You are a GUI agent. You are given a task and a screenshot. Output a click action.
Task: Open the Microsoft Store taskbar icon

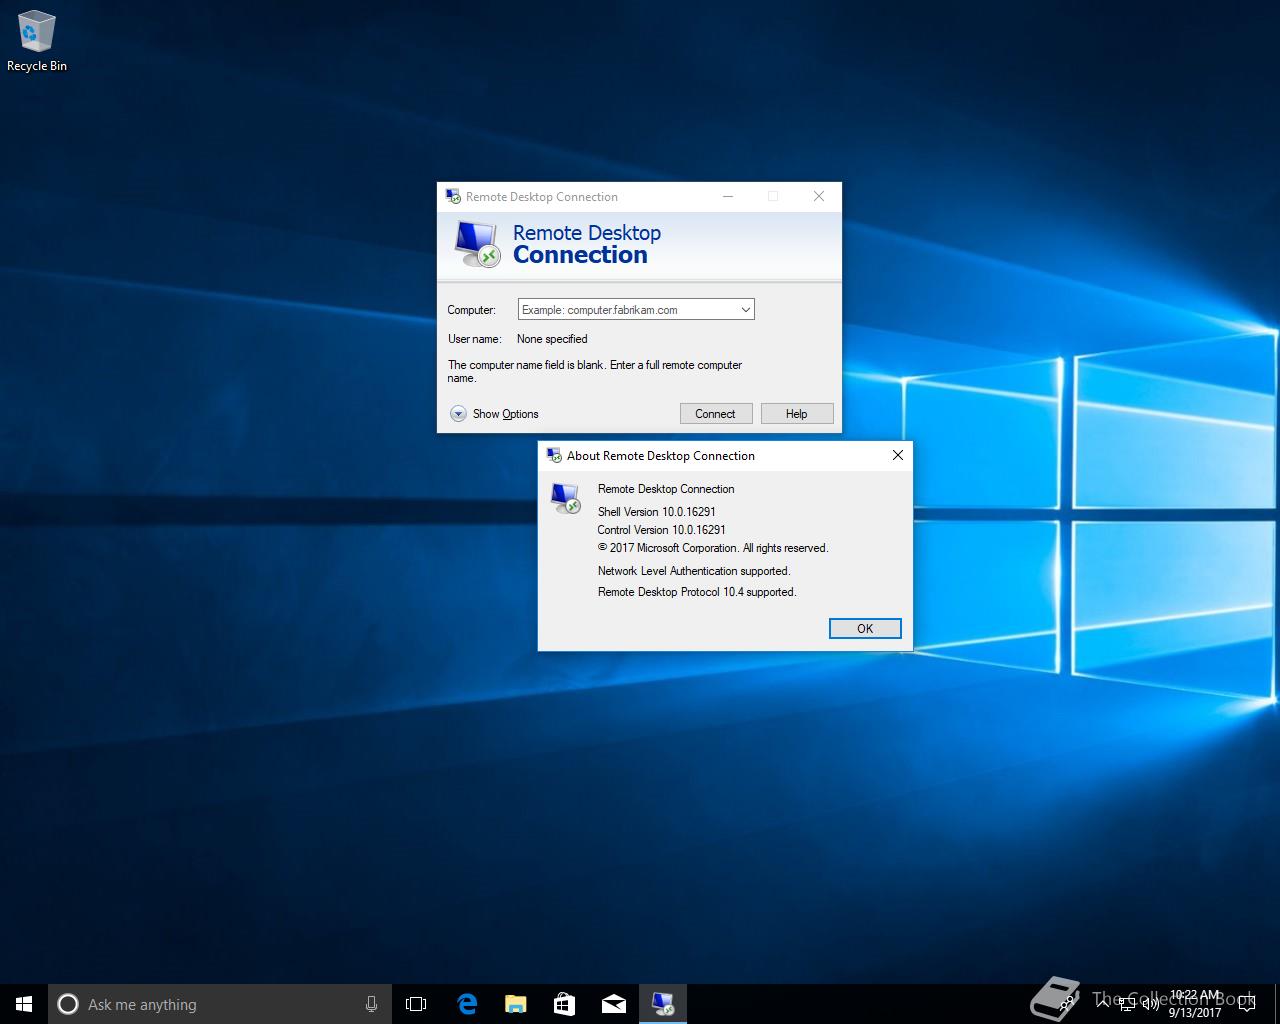[x=564, y=1004]
